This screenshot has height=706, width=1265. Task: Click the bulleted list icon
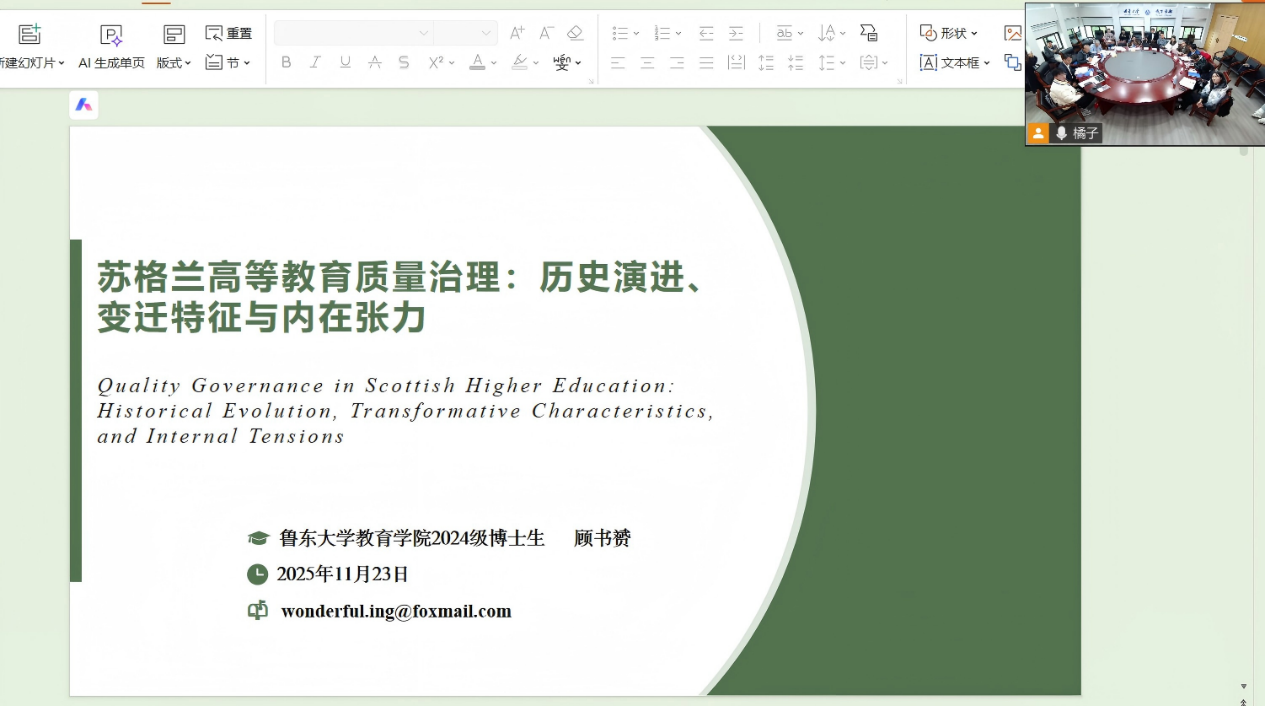[x=620, y=33]
